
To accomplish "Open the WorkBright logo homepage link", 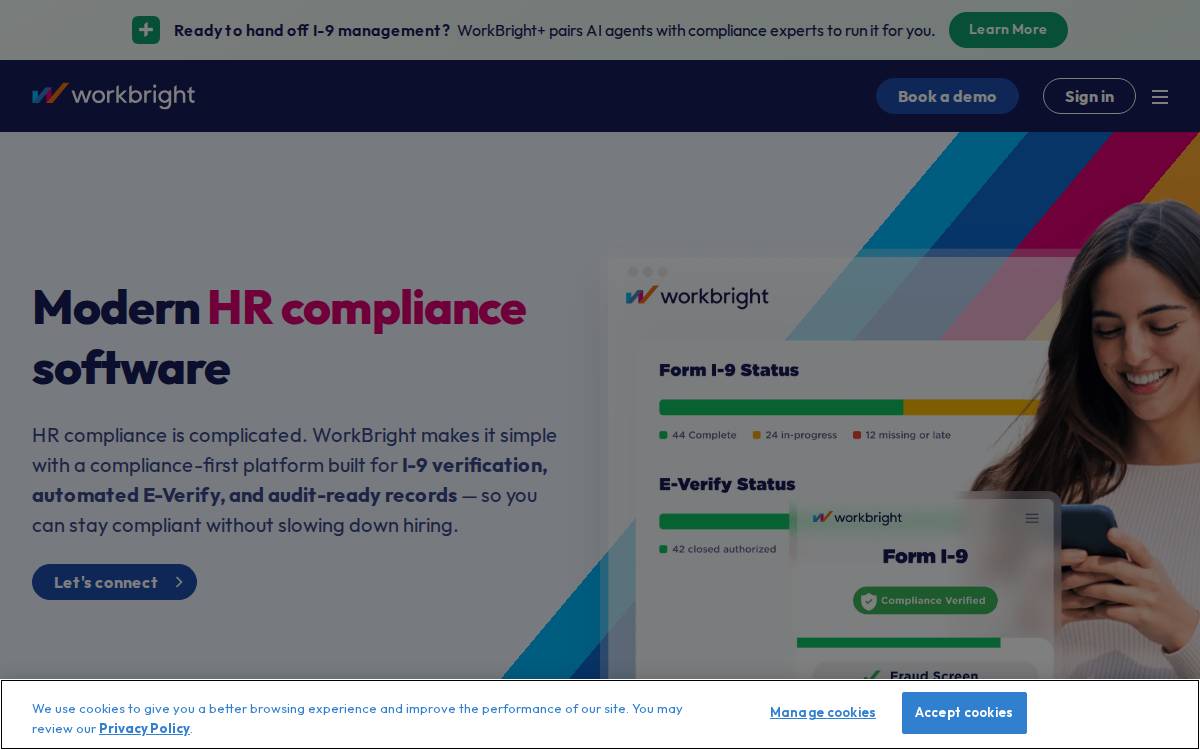I will tap(113, 96).
